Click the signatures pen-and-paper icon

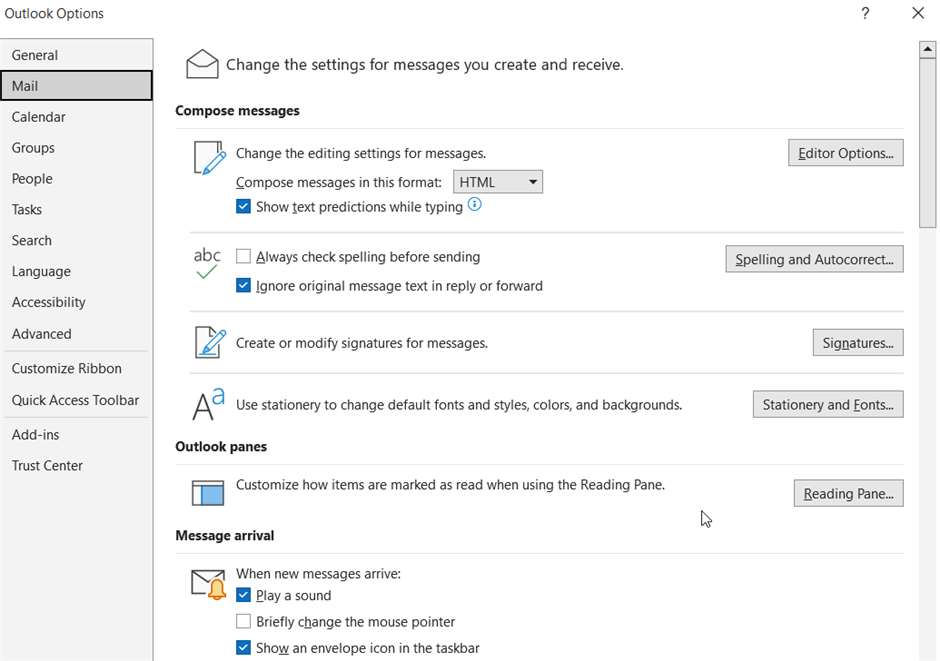(208, 342)
